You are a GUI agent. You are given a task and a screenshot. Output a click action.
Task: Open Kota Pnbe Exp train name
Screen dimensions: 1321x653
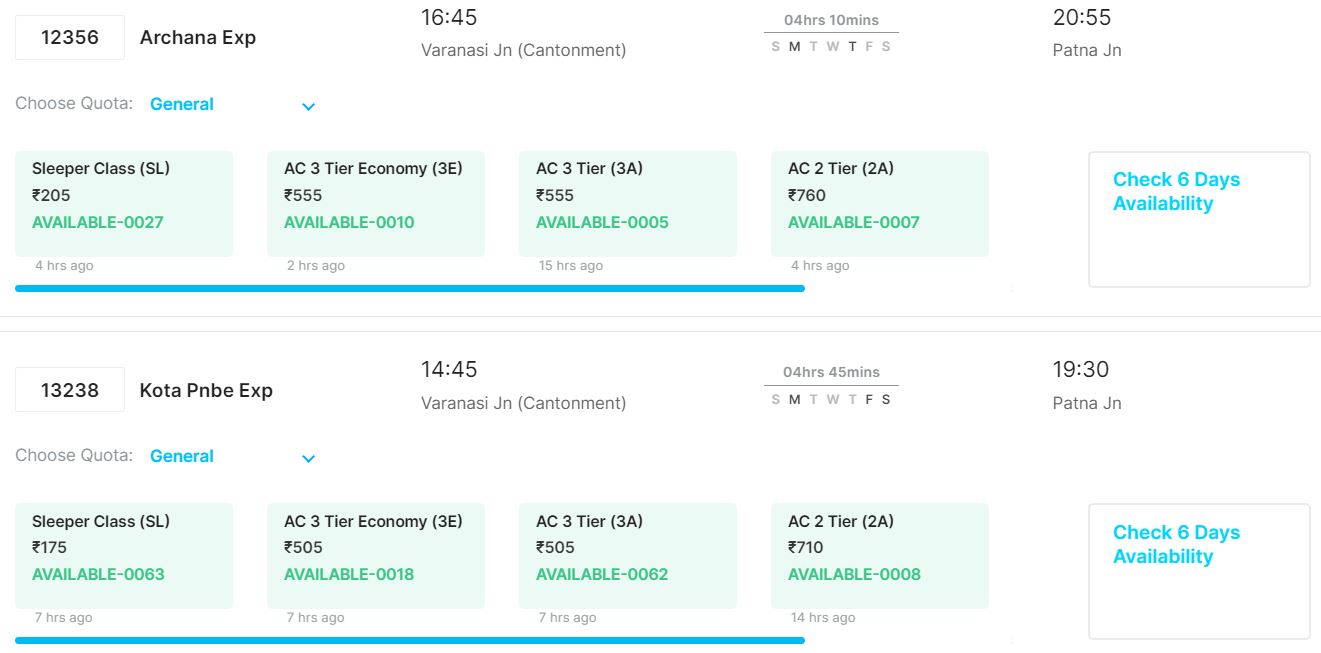point(206,390)
